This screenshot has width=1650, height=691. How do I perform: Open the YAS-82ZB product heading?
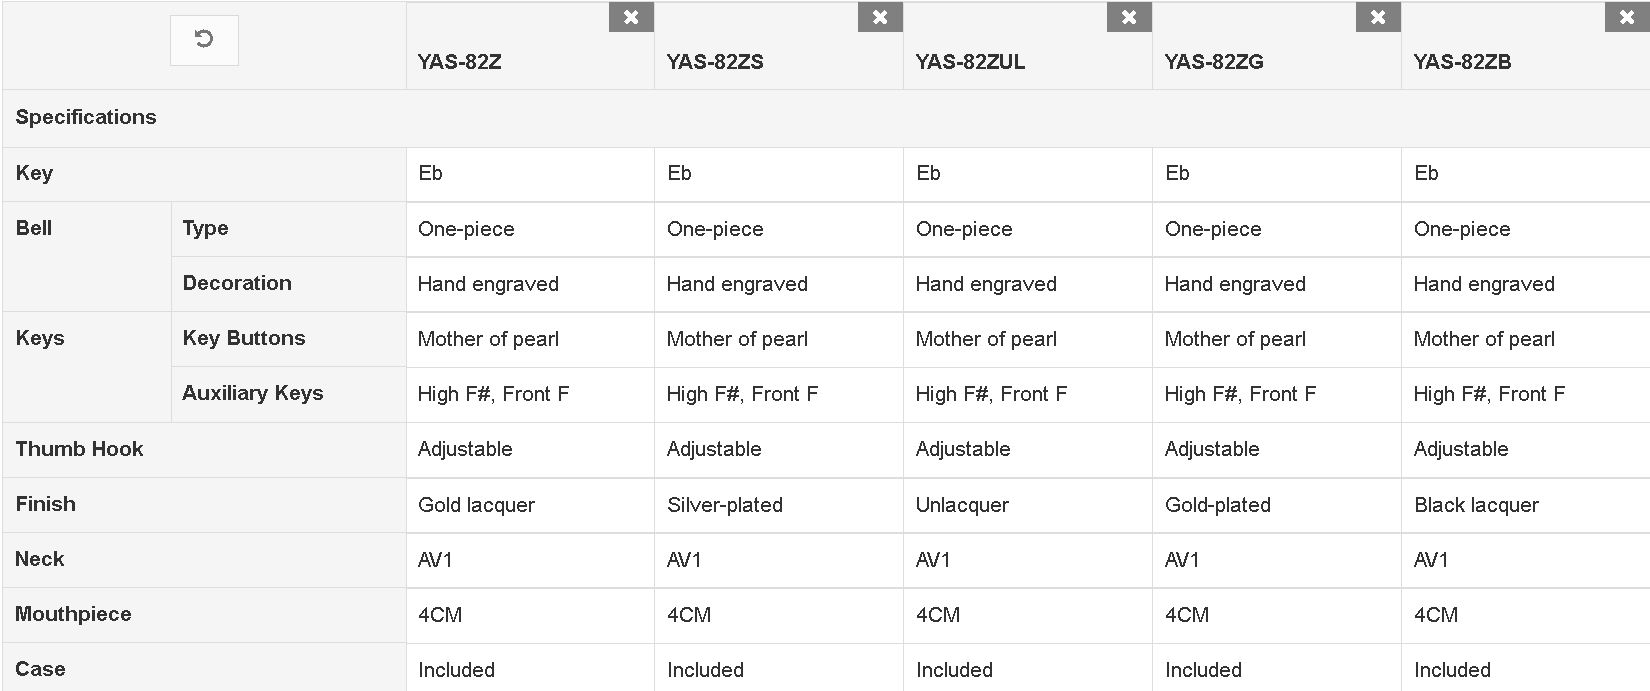point(1462,62)
